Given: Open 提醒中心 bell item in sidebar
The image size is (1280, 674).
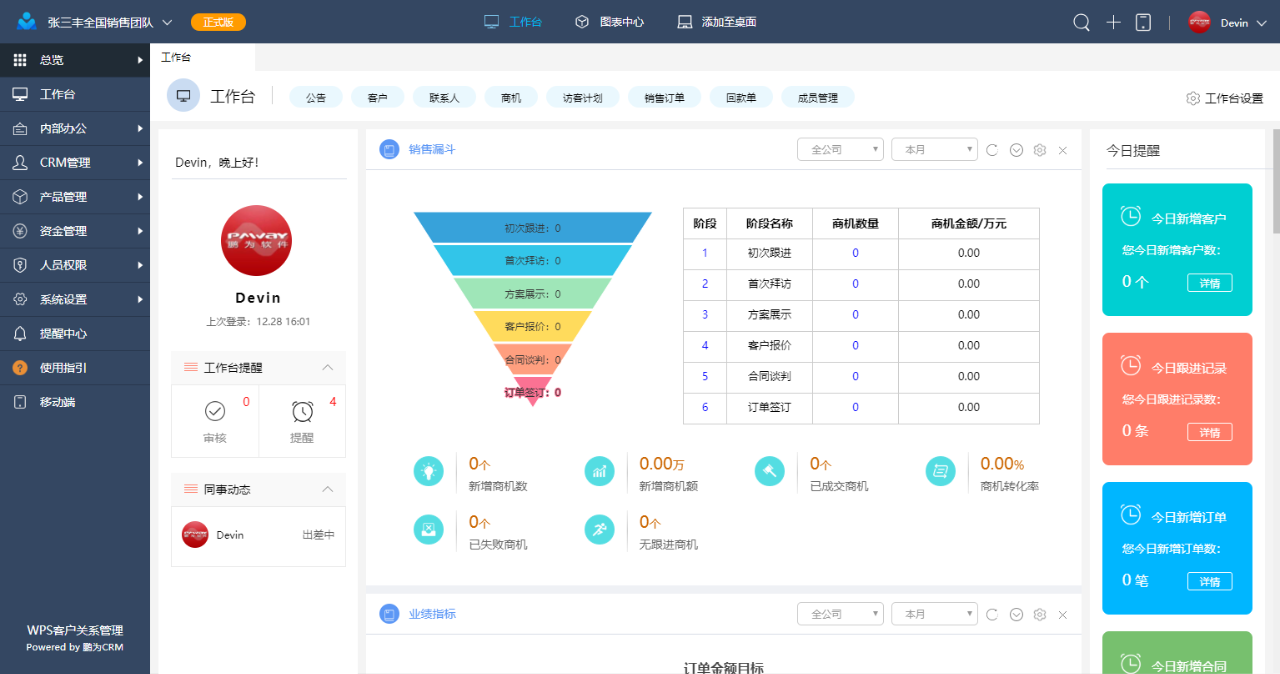Looking at the screenshot, I should tap(63, 333).
